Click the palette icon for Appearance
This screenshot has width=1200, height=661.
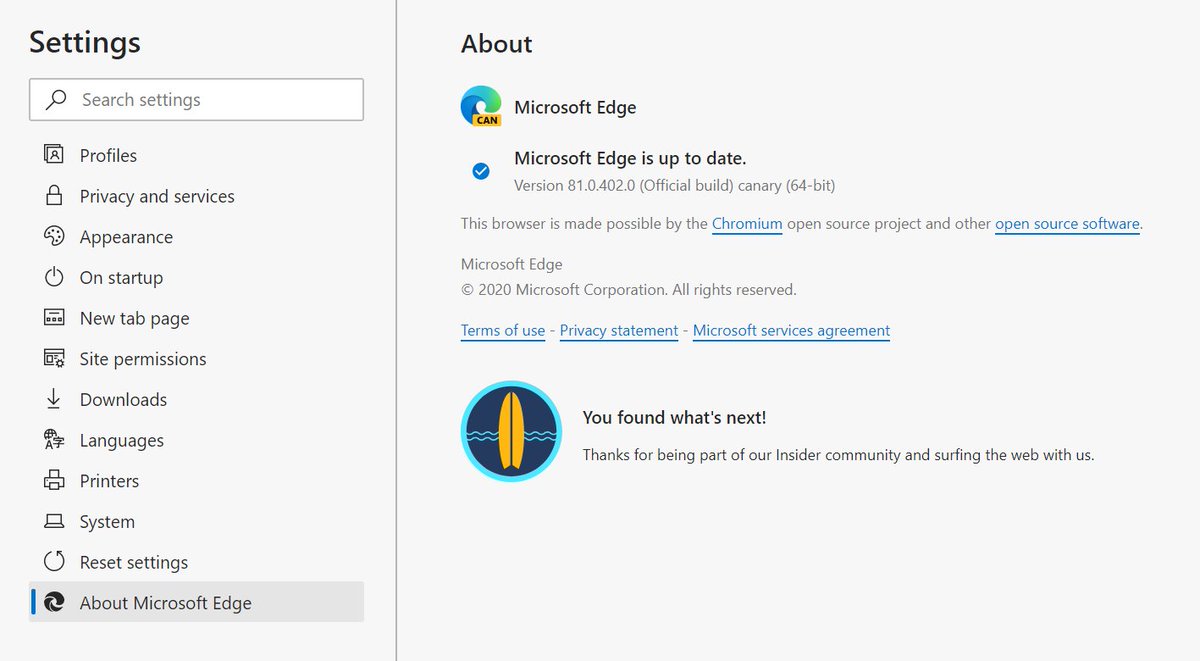54,237
